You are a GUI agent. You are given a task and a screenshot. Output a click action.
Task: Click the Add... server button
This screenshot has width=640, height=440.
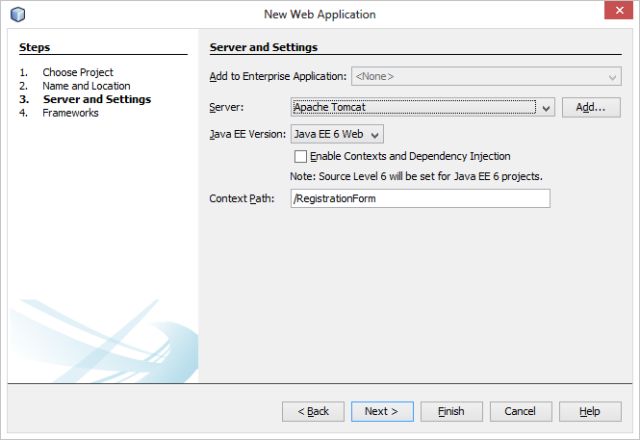(x=591, y=107)
